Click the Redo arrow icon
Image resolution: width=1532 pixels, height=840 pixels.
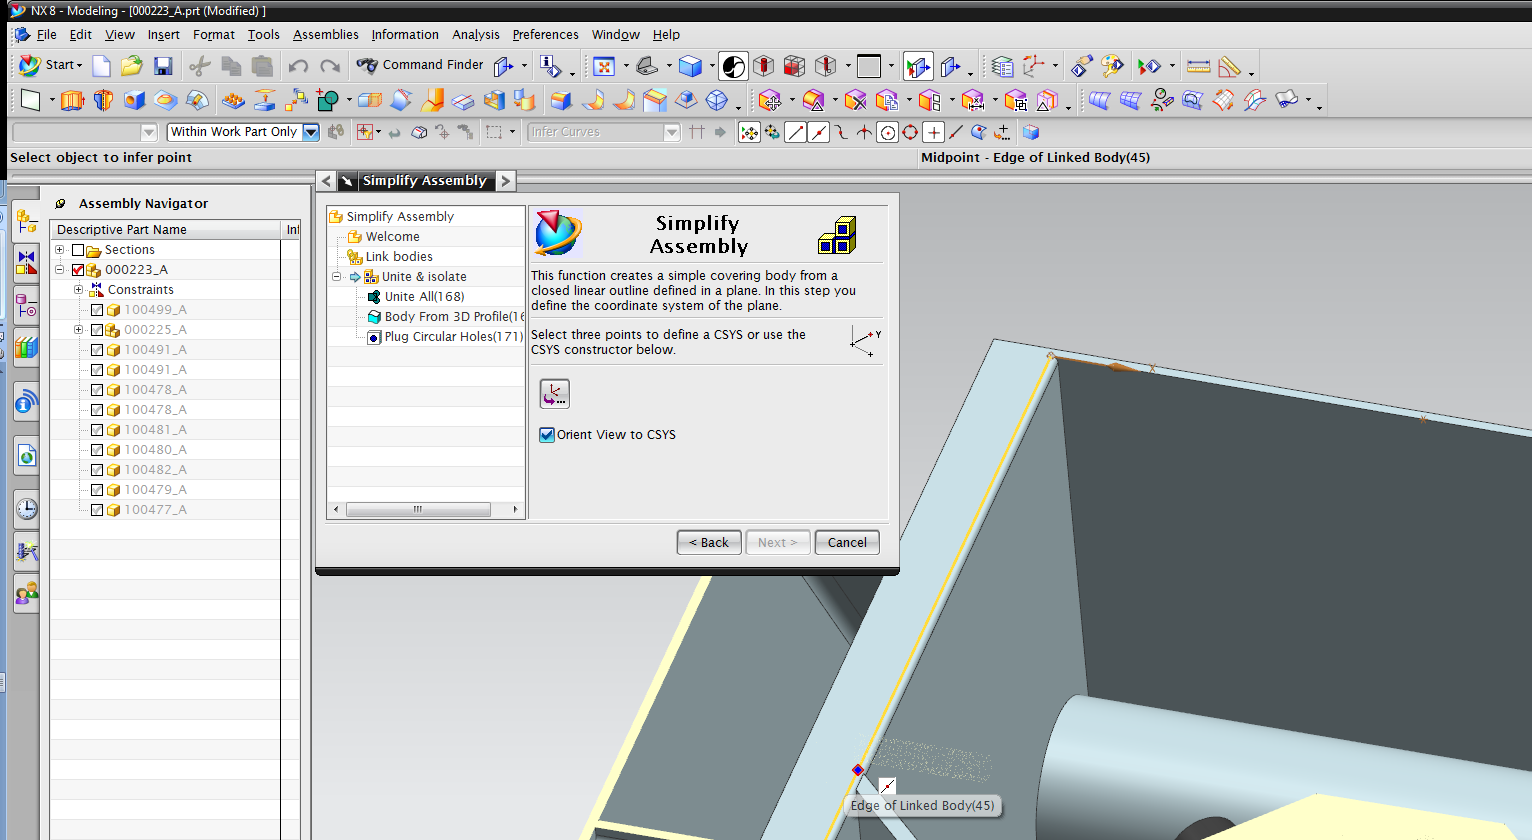[x=330, y=66]
